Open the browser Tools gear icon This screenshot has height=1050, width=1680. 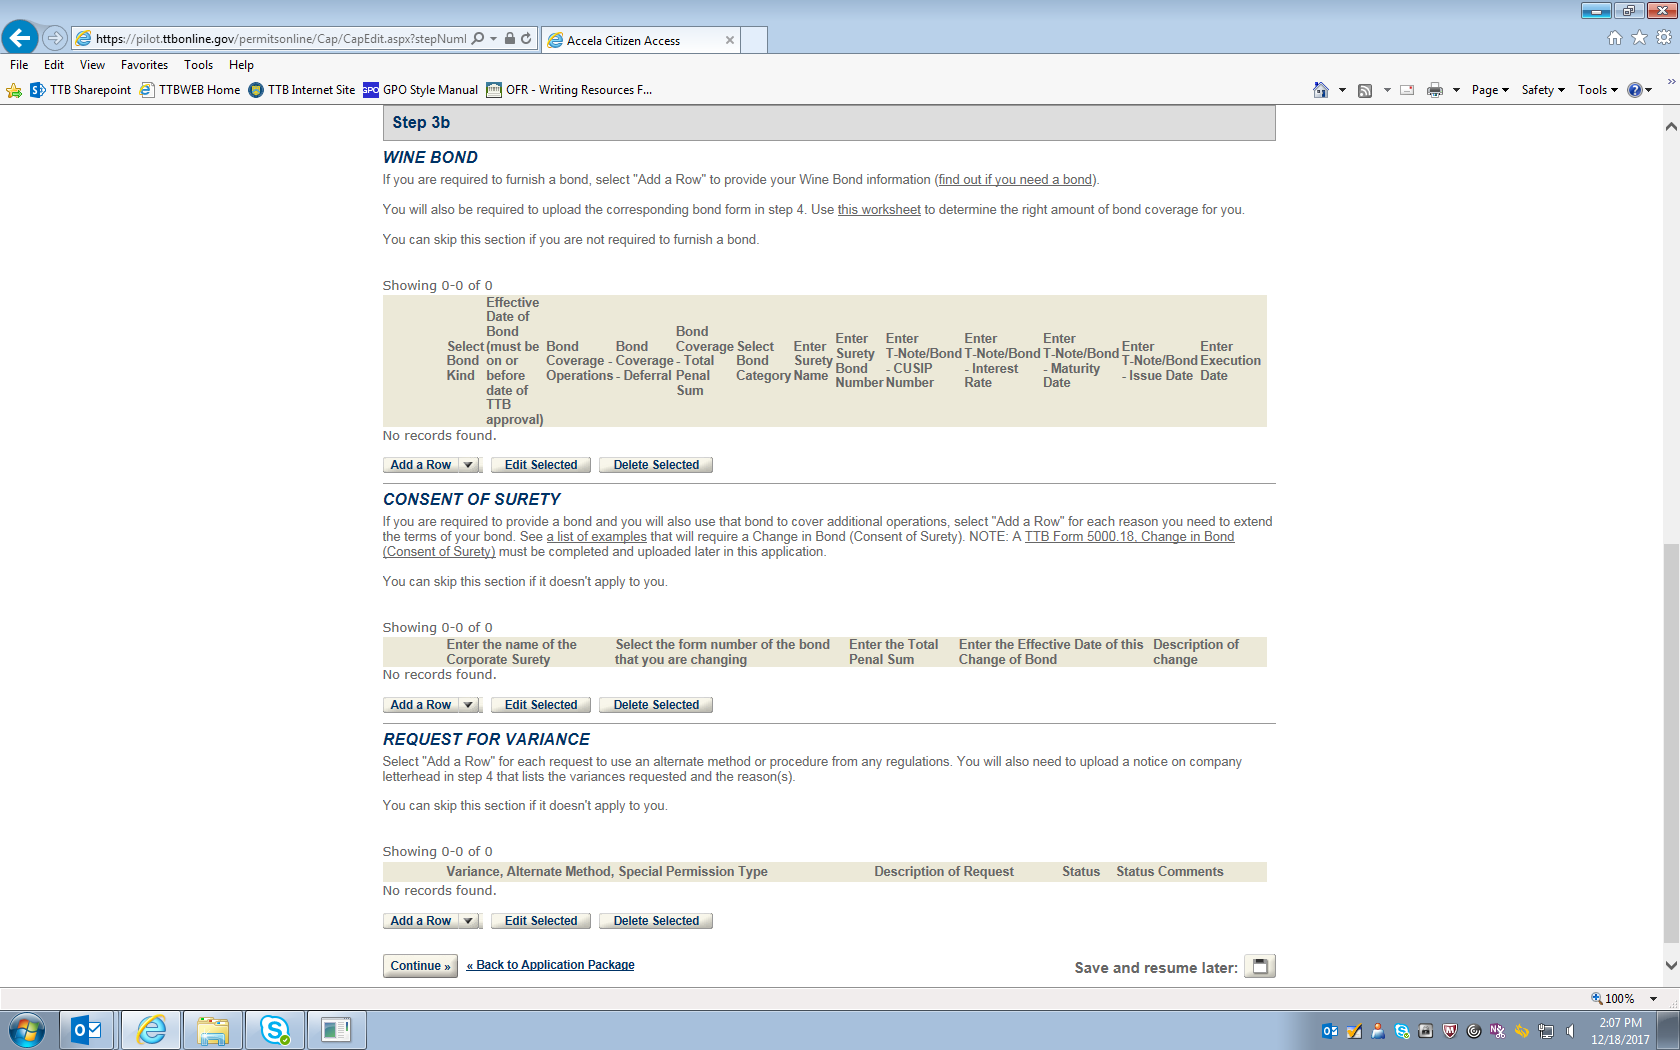pyautogui.click(x=1664, y=38)
